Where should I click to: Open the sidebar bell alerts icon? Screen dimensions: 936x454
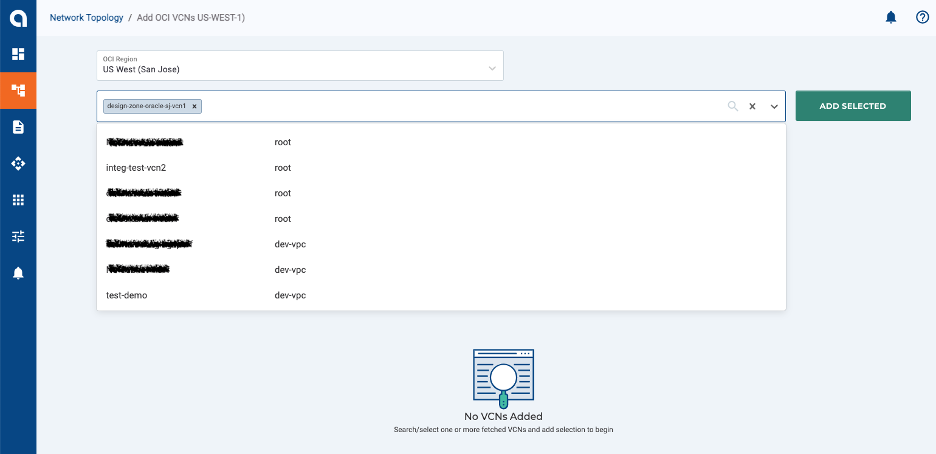coord(18,273)
